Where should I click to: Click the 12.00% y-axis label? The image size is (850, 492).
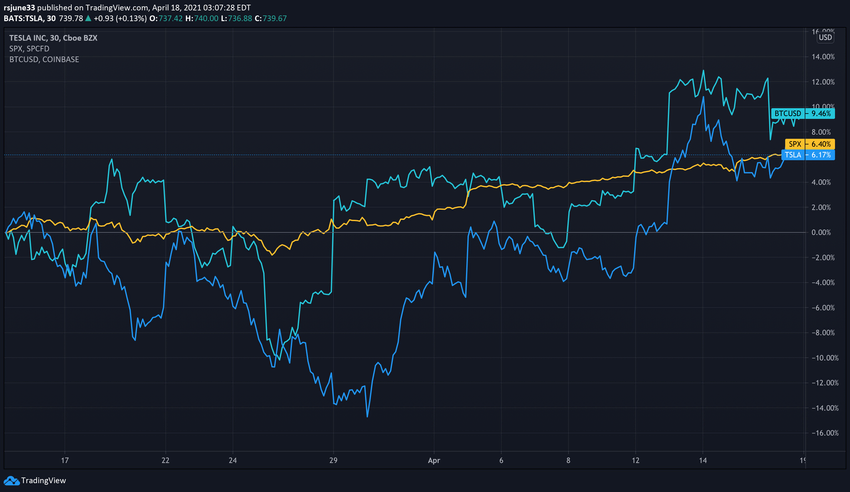(x=823, y=82)
